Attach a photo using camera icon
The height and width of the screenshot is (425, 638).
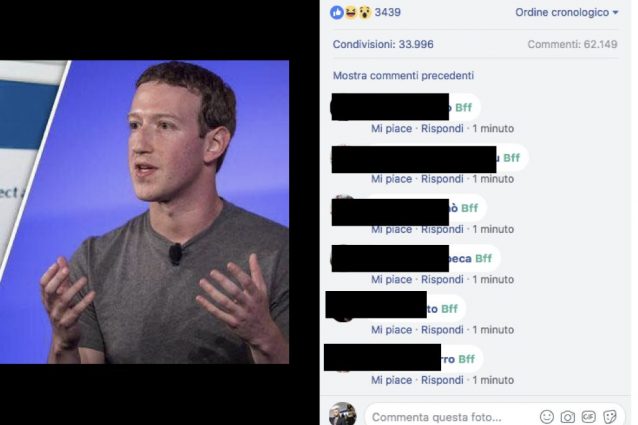[568, 417]
